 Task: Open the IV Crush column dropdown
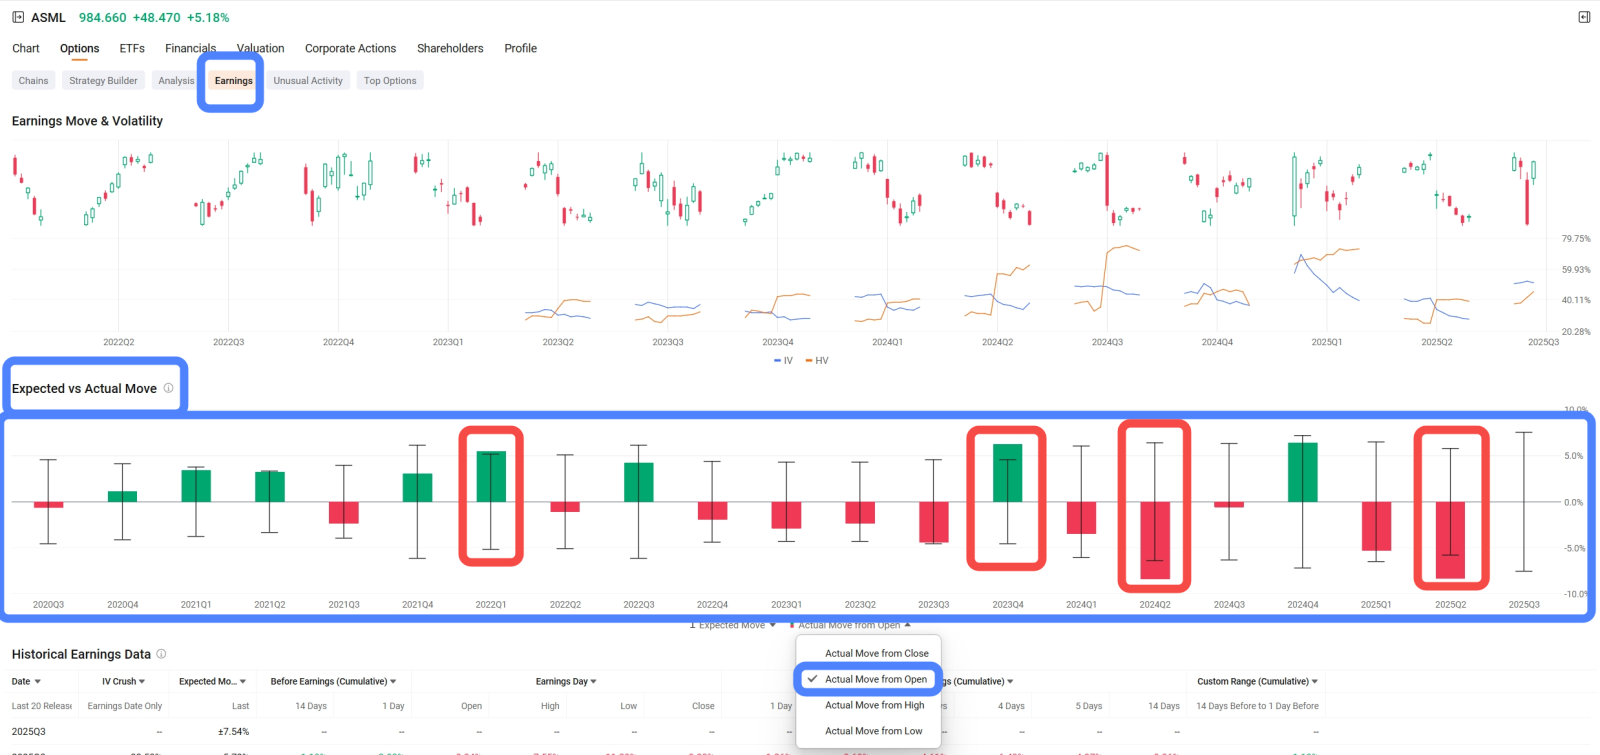pyautogui.click(x=123, y=681)
